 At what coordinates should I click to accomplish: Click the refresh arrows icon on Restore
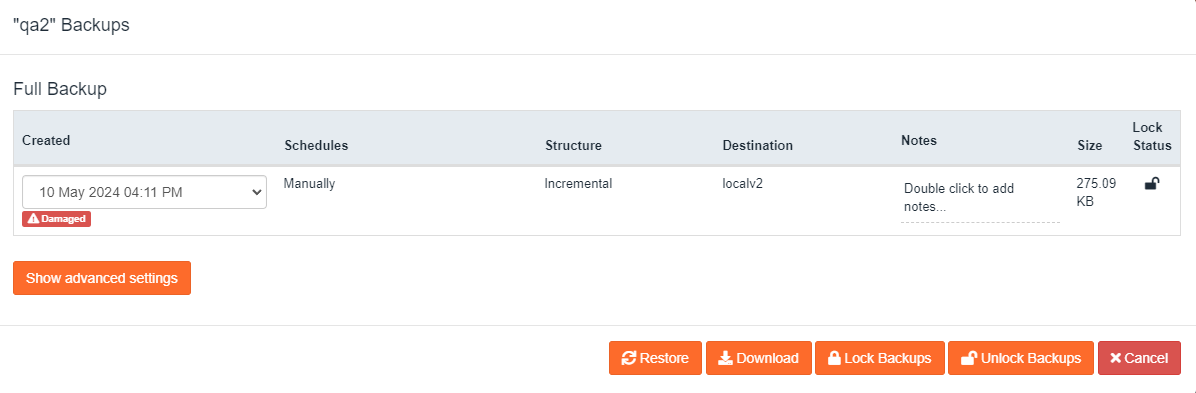[629, 358]
